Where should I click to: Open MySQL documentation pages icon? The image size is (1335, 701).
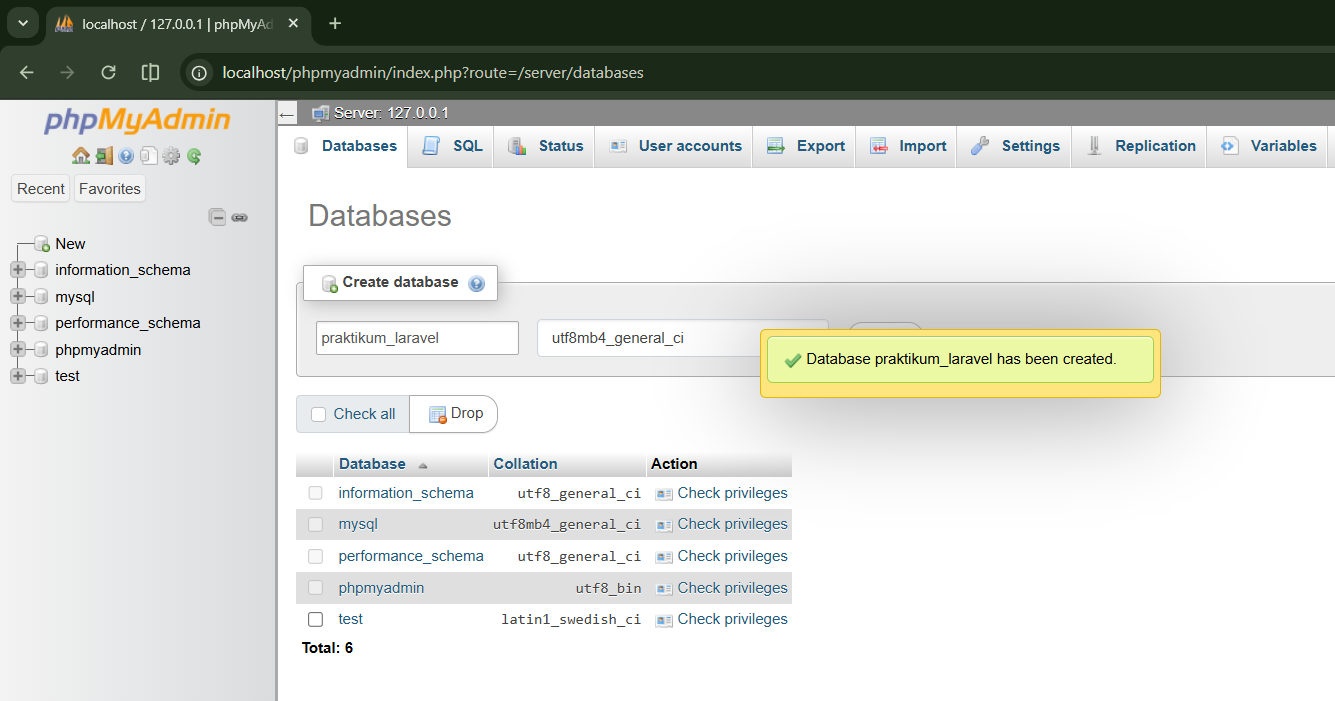(x=148, y=156)
